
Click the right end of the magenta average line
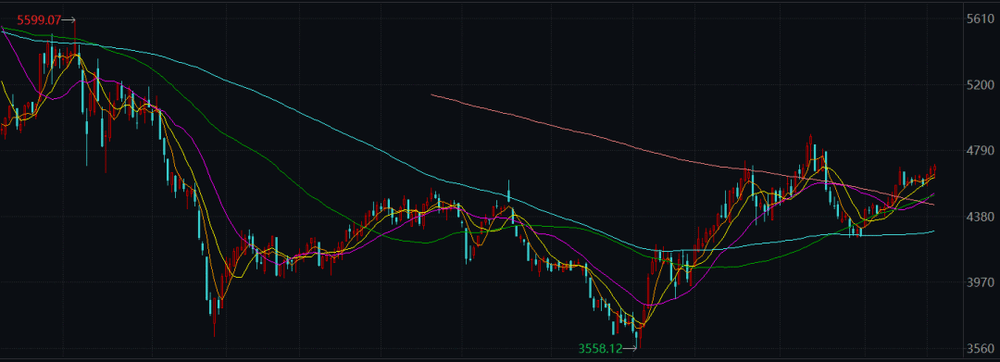point(934,194)
